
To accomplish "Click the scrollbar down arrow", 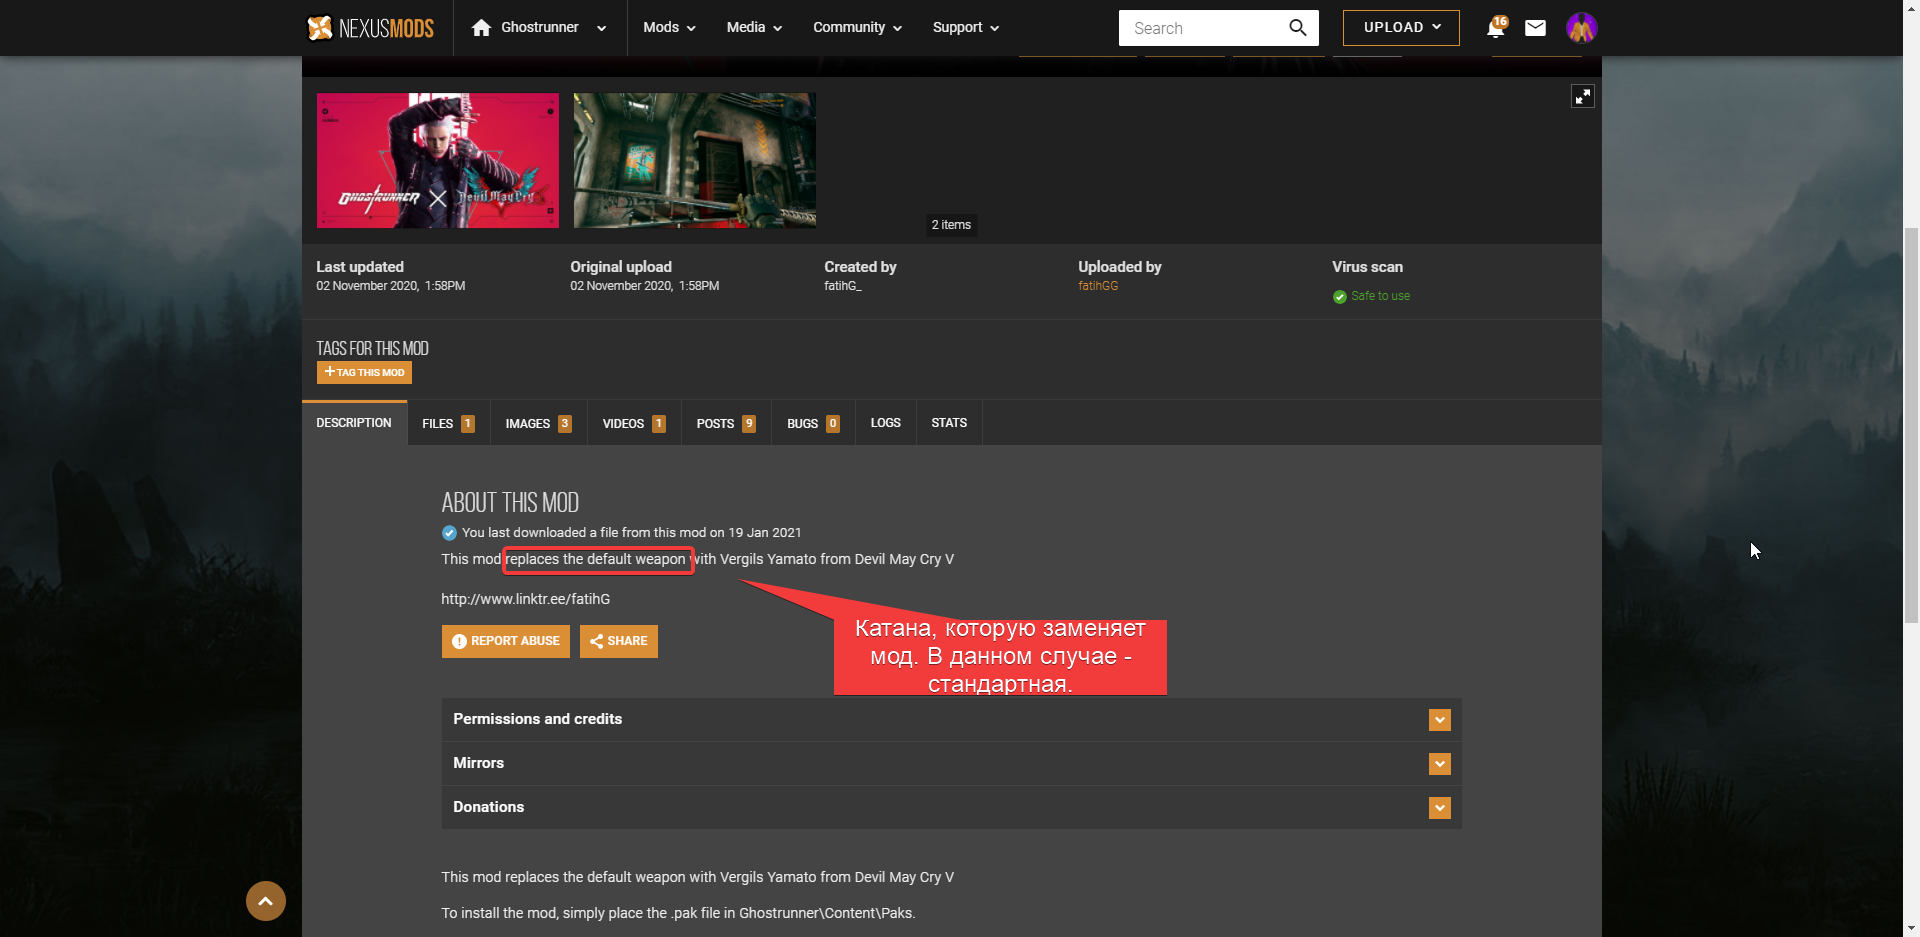I will click(x=1911, y=928).
